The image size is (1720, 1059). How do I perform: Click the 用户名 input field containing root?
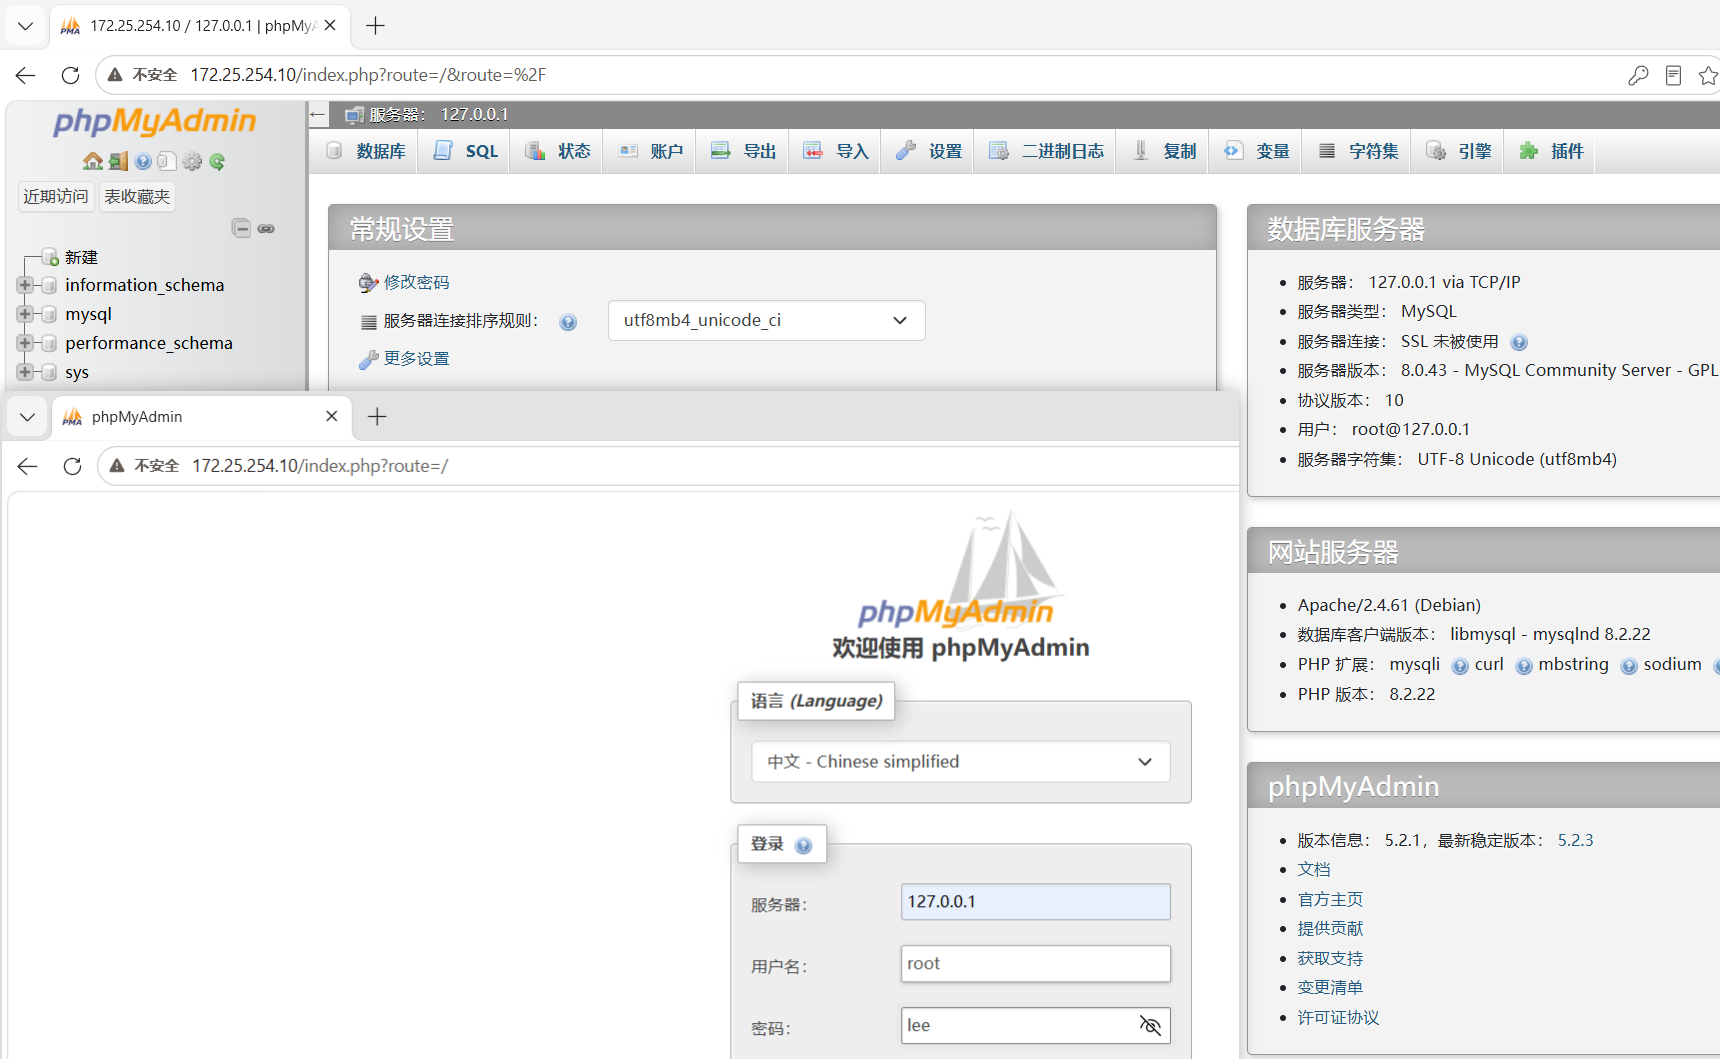[x=1035, y=964]
